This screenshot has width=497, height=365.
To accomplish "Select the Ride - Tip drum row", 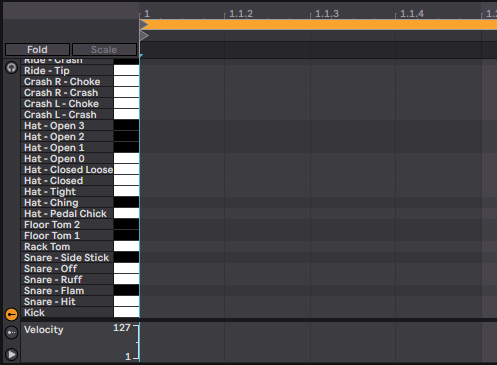I will [67, 71].
